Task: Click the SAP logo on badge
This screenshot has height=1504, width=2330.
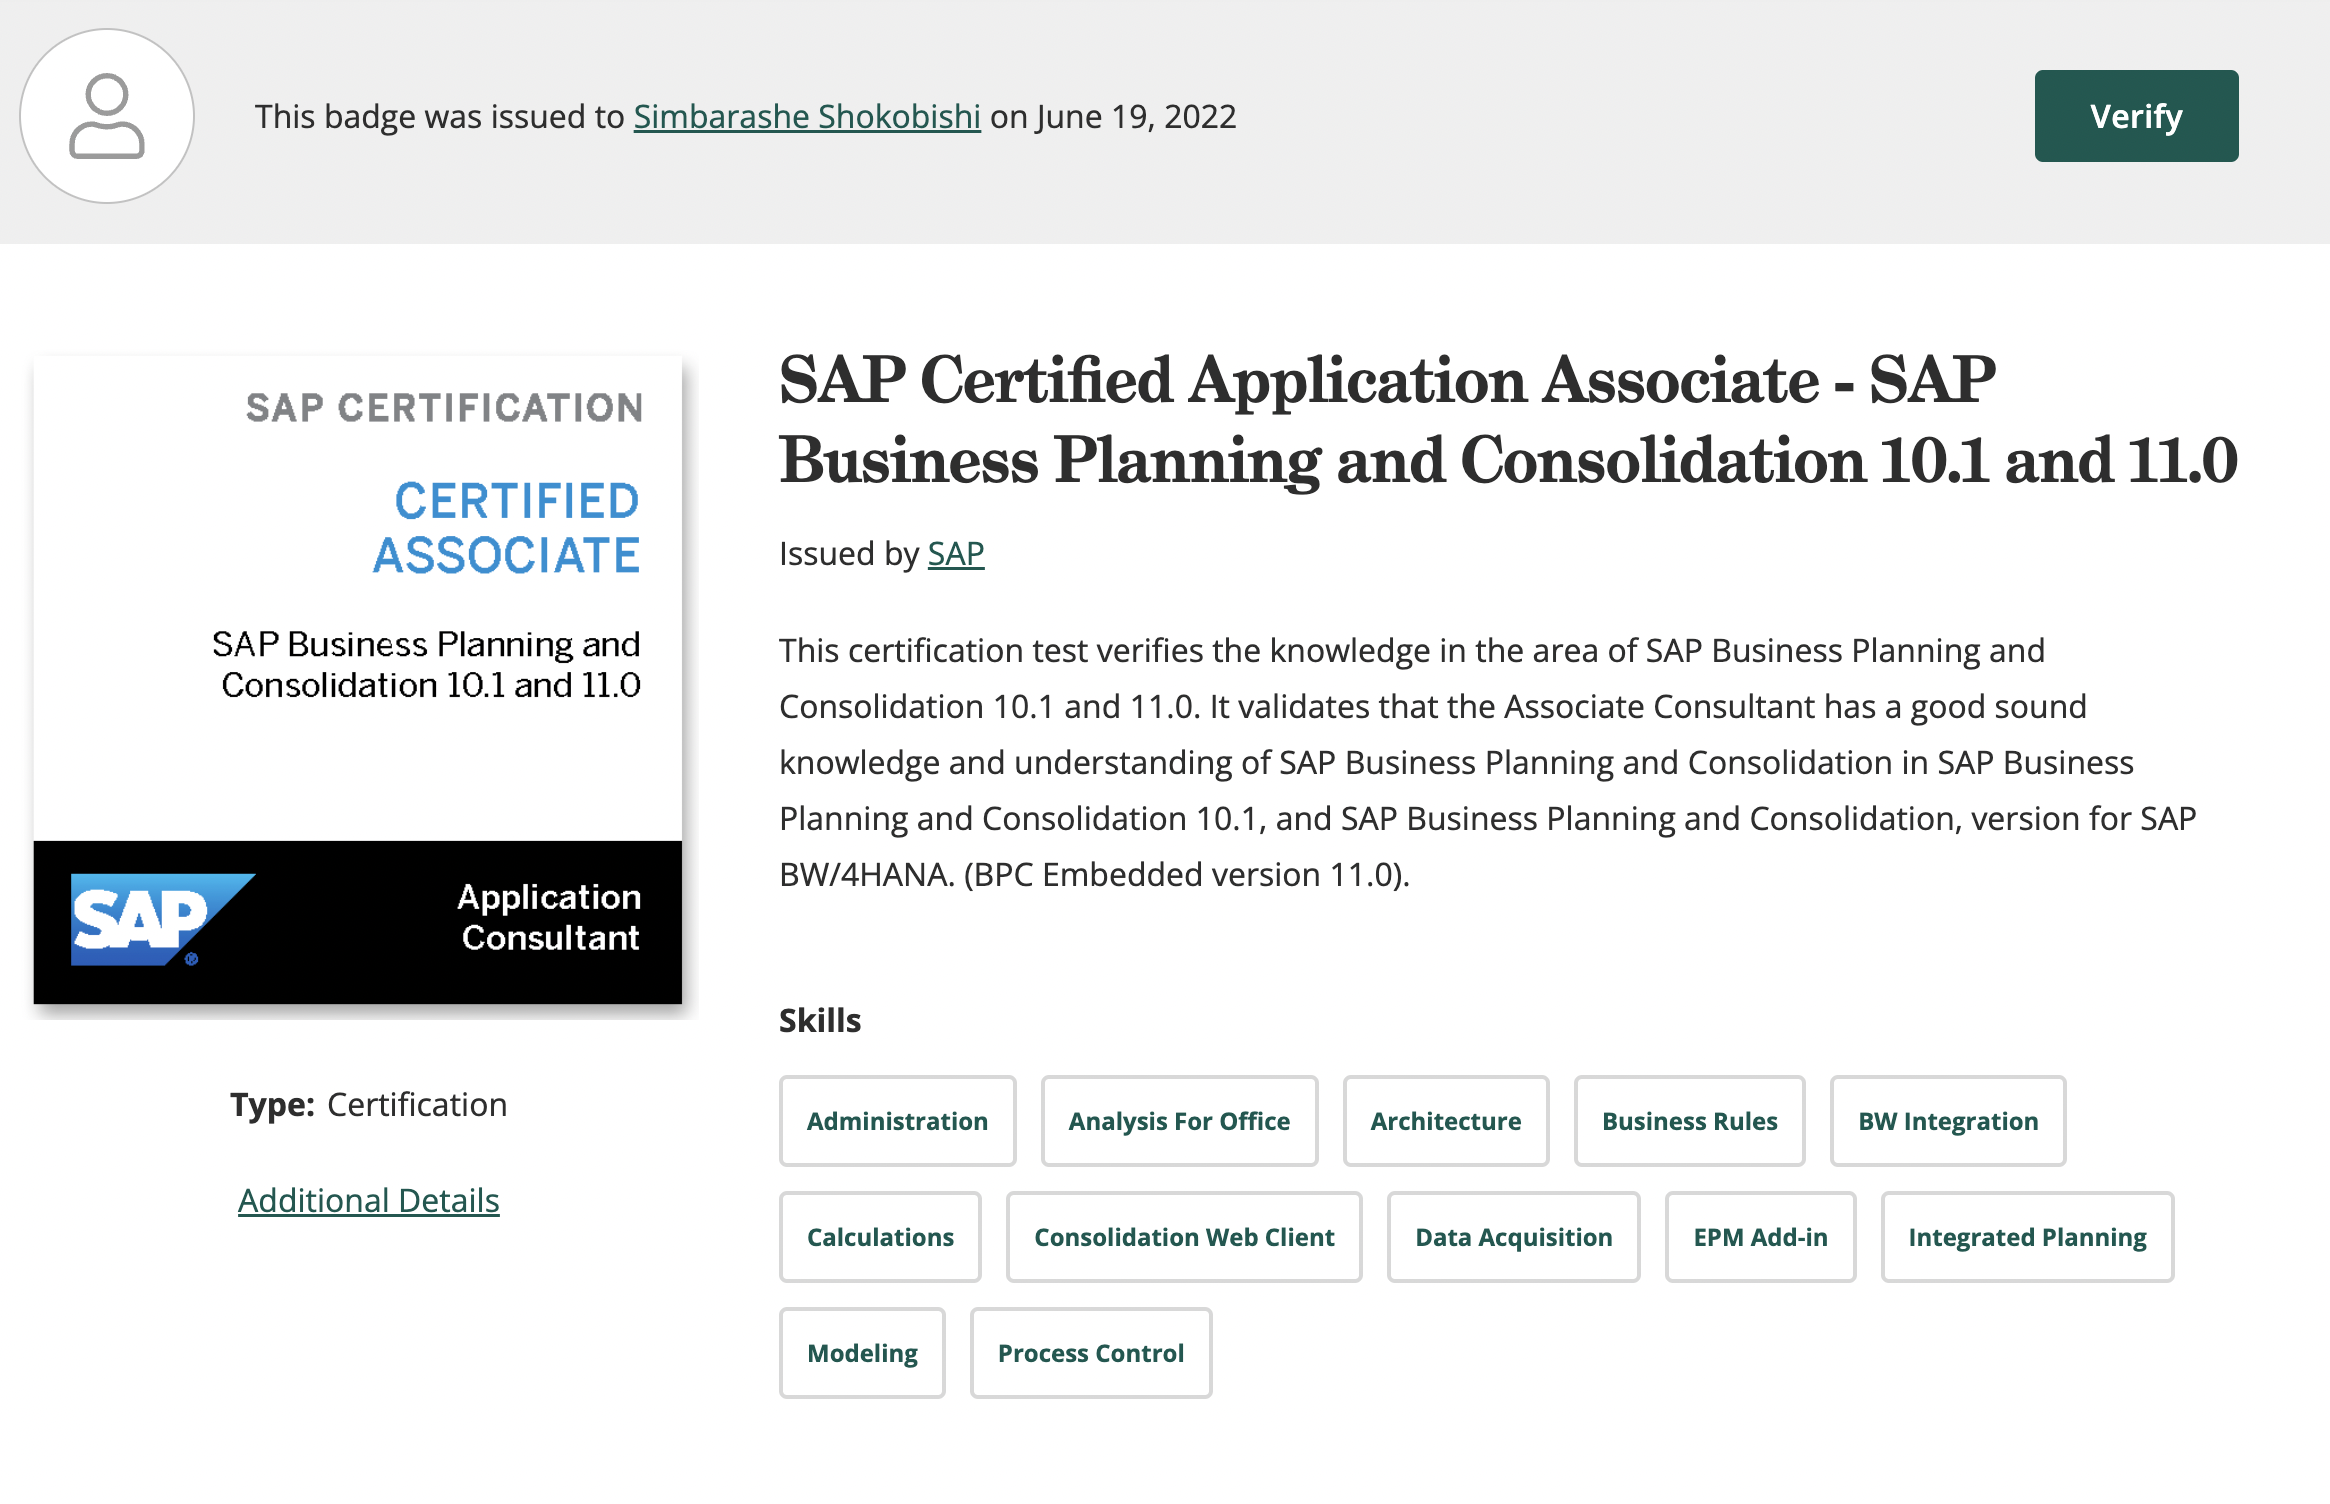Action: [x=160, y=919]
